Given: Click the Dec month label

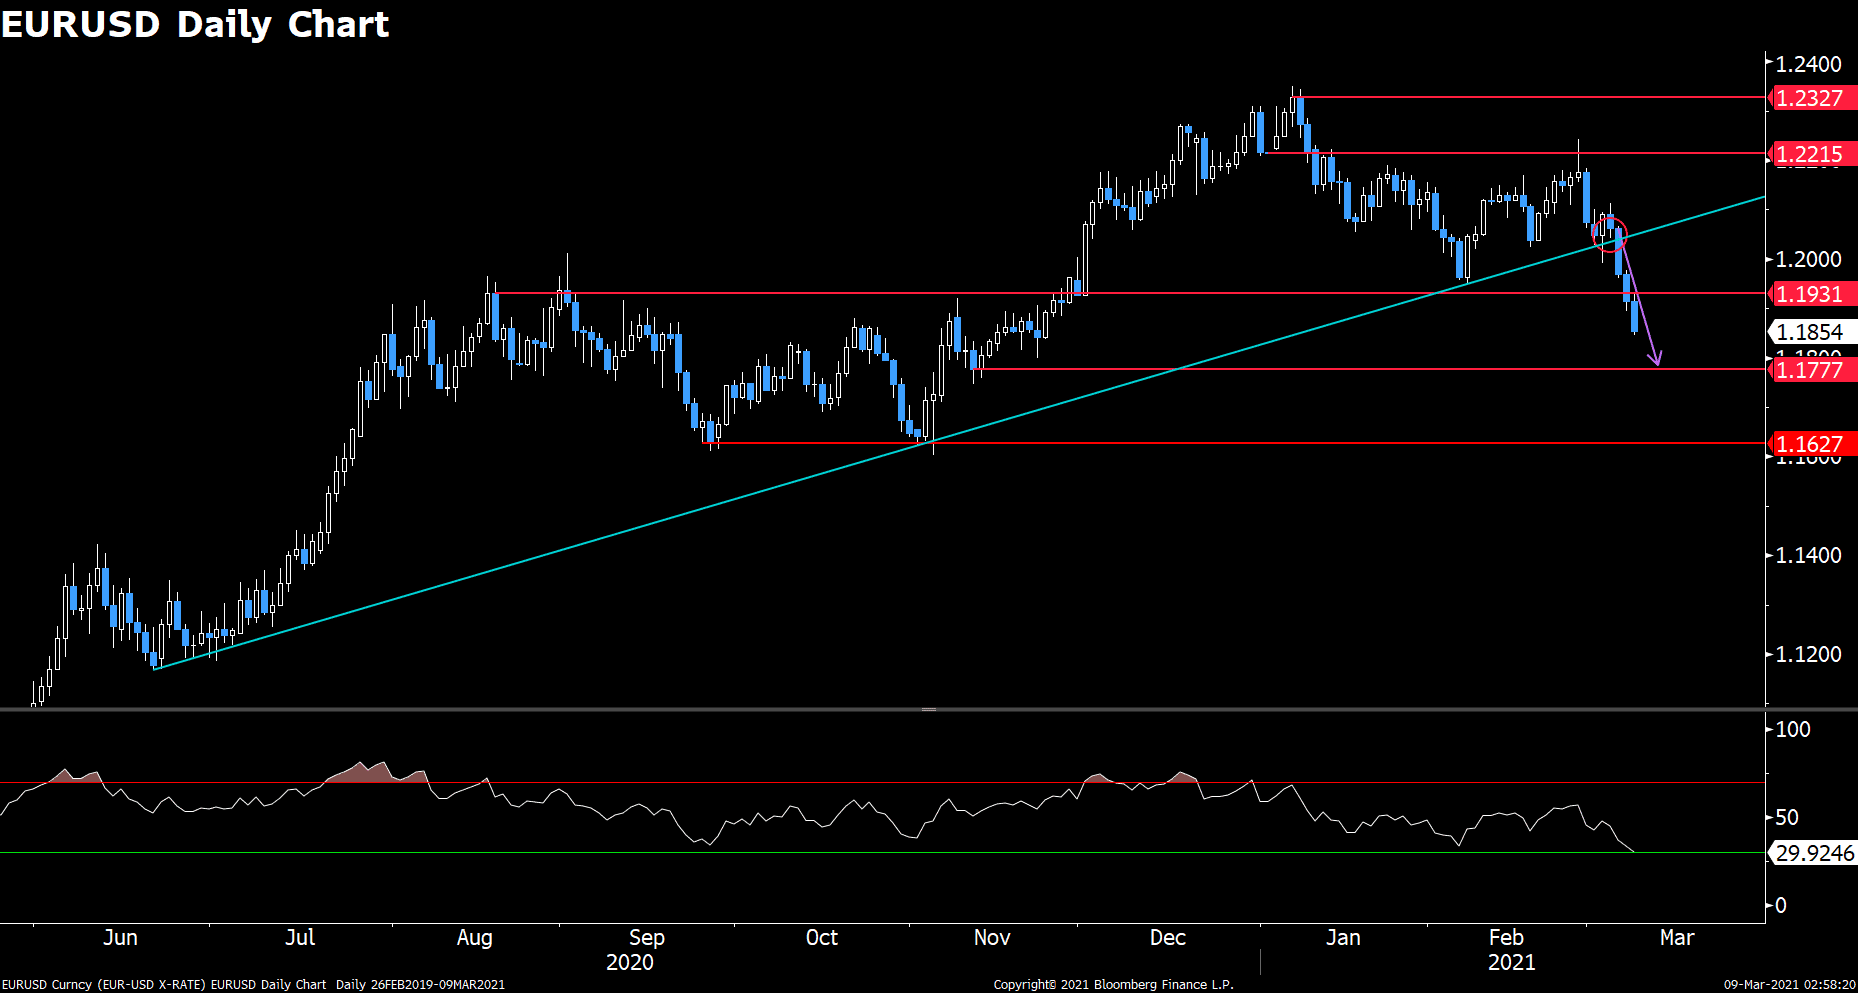Looking at the screenshot, I should [x=1167, y=937].
